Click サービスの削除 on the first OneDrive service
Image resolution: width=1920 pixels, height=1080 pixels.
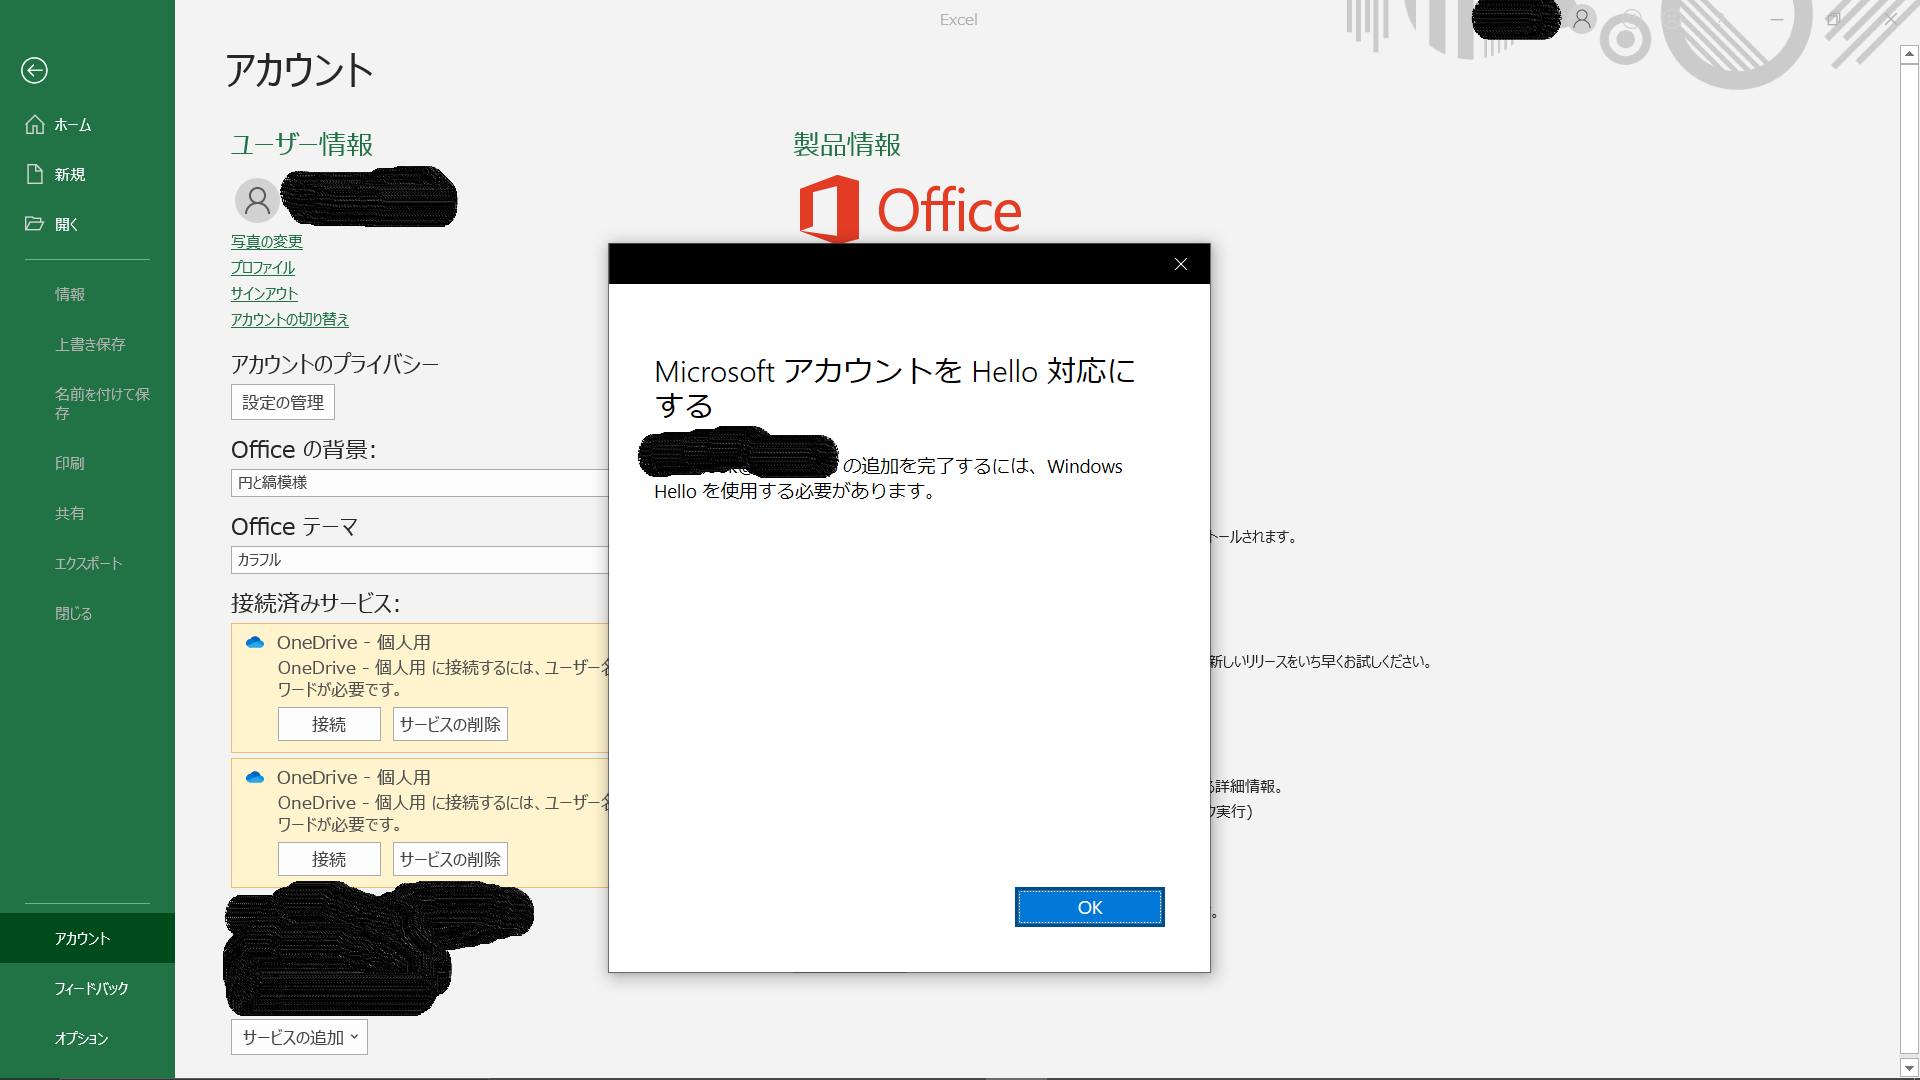click(x=450, y=724)
